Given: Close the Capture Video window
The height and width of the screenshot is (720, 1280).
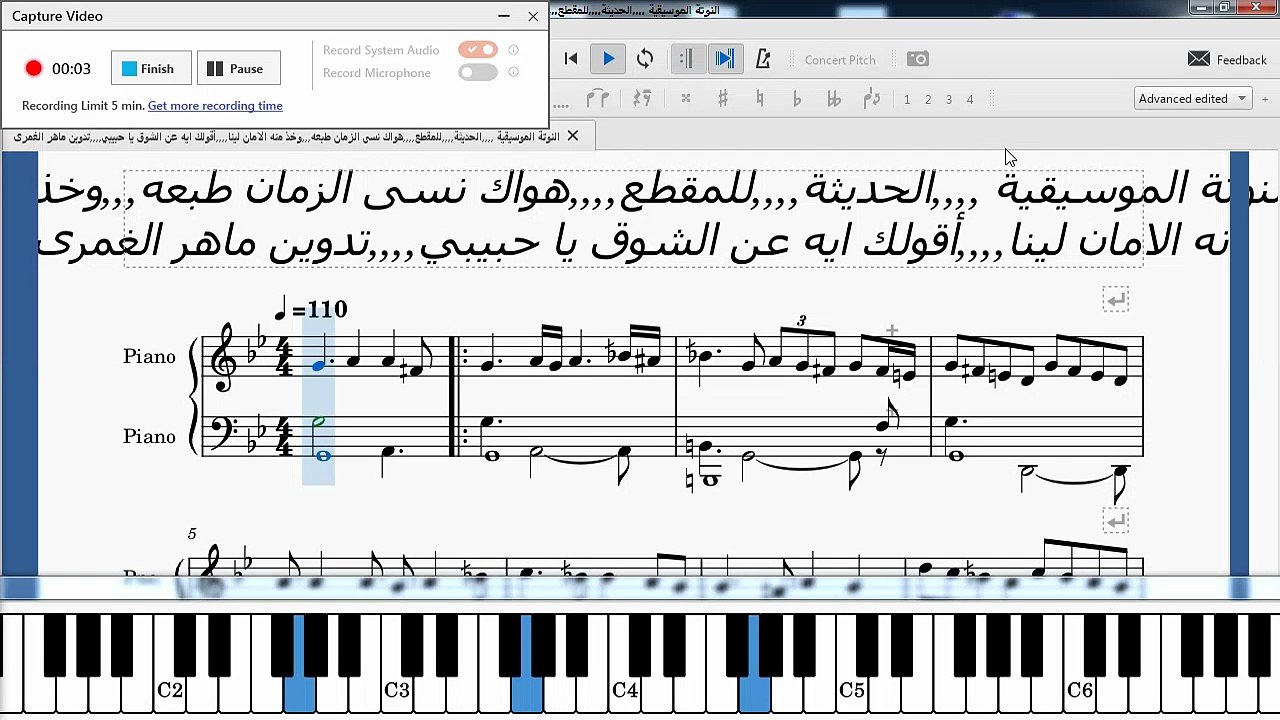Looking at the screenshot, I should (533, 16).
